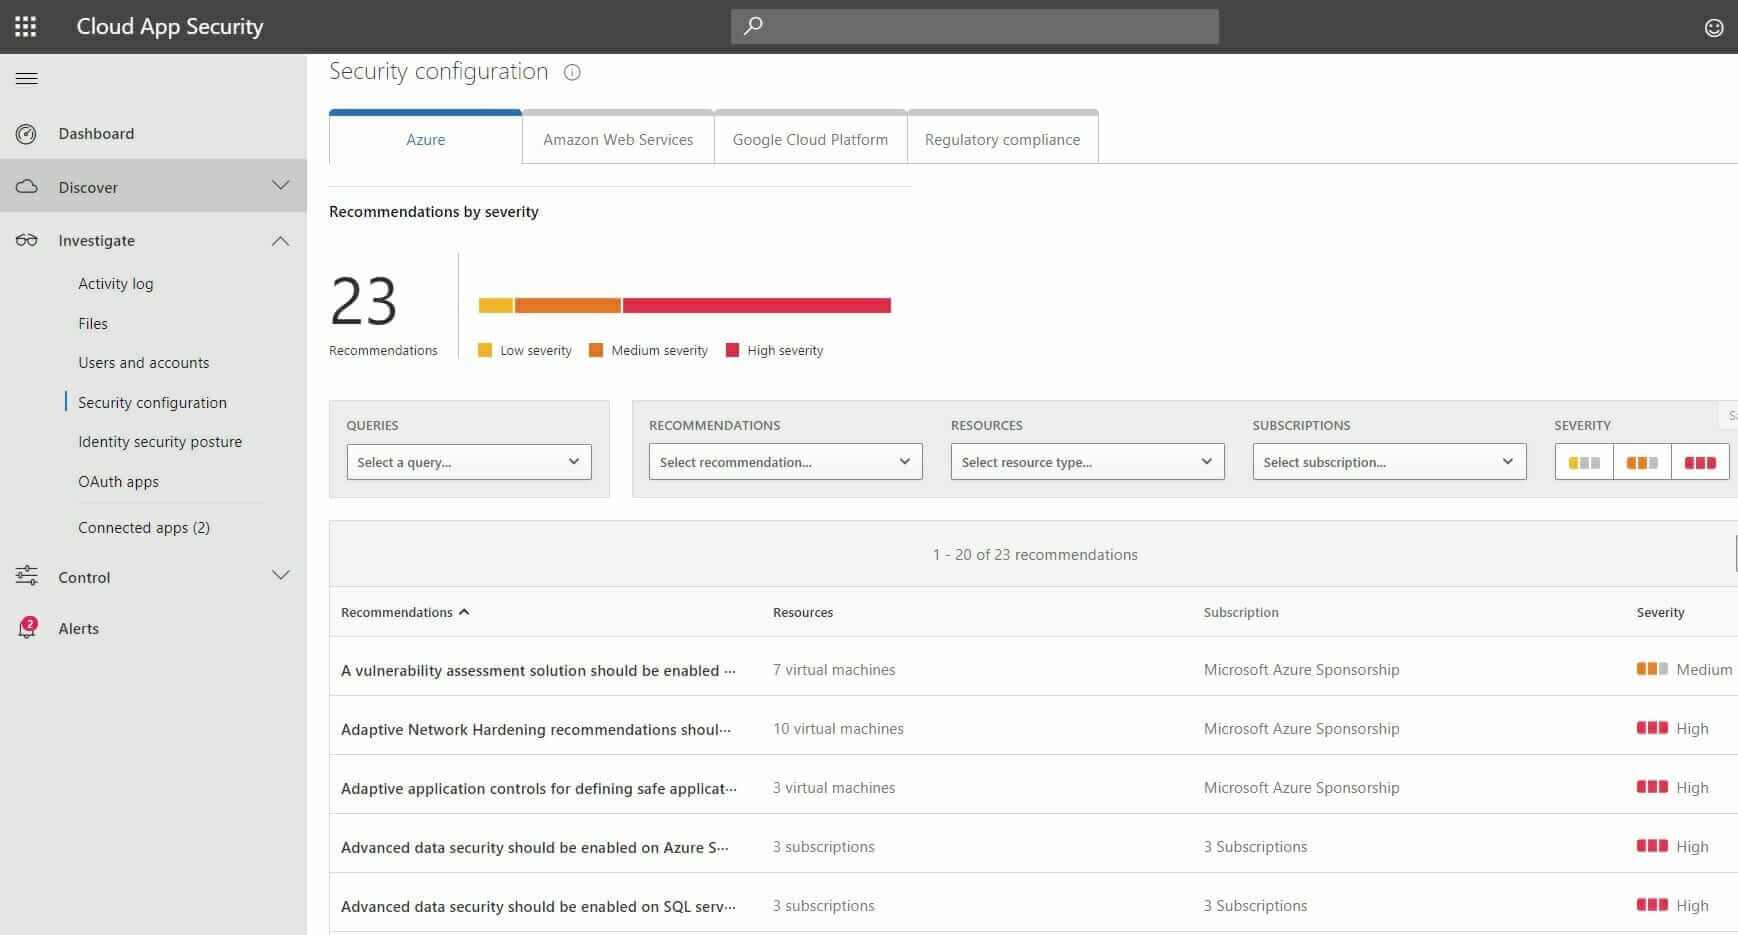Viewport: 1738px width, 935px height.
Task: Click the Subscription column header
Action: click(1241, 612)
